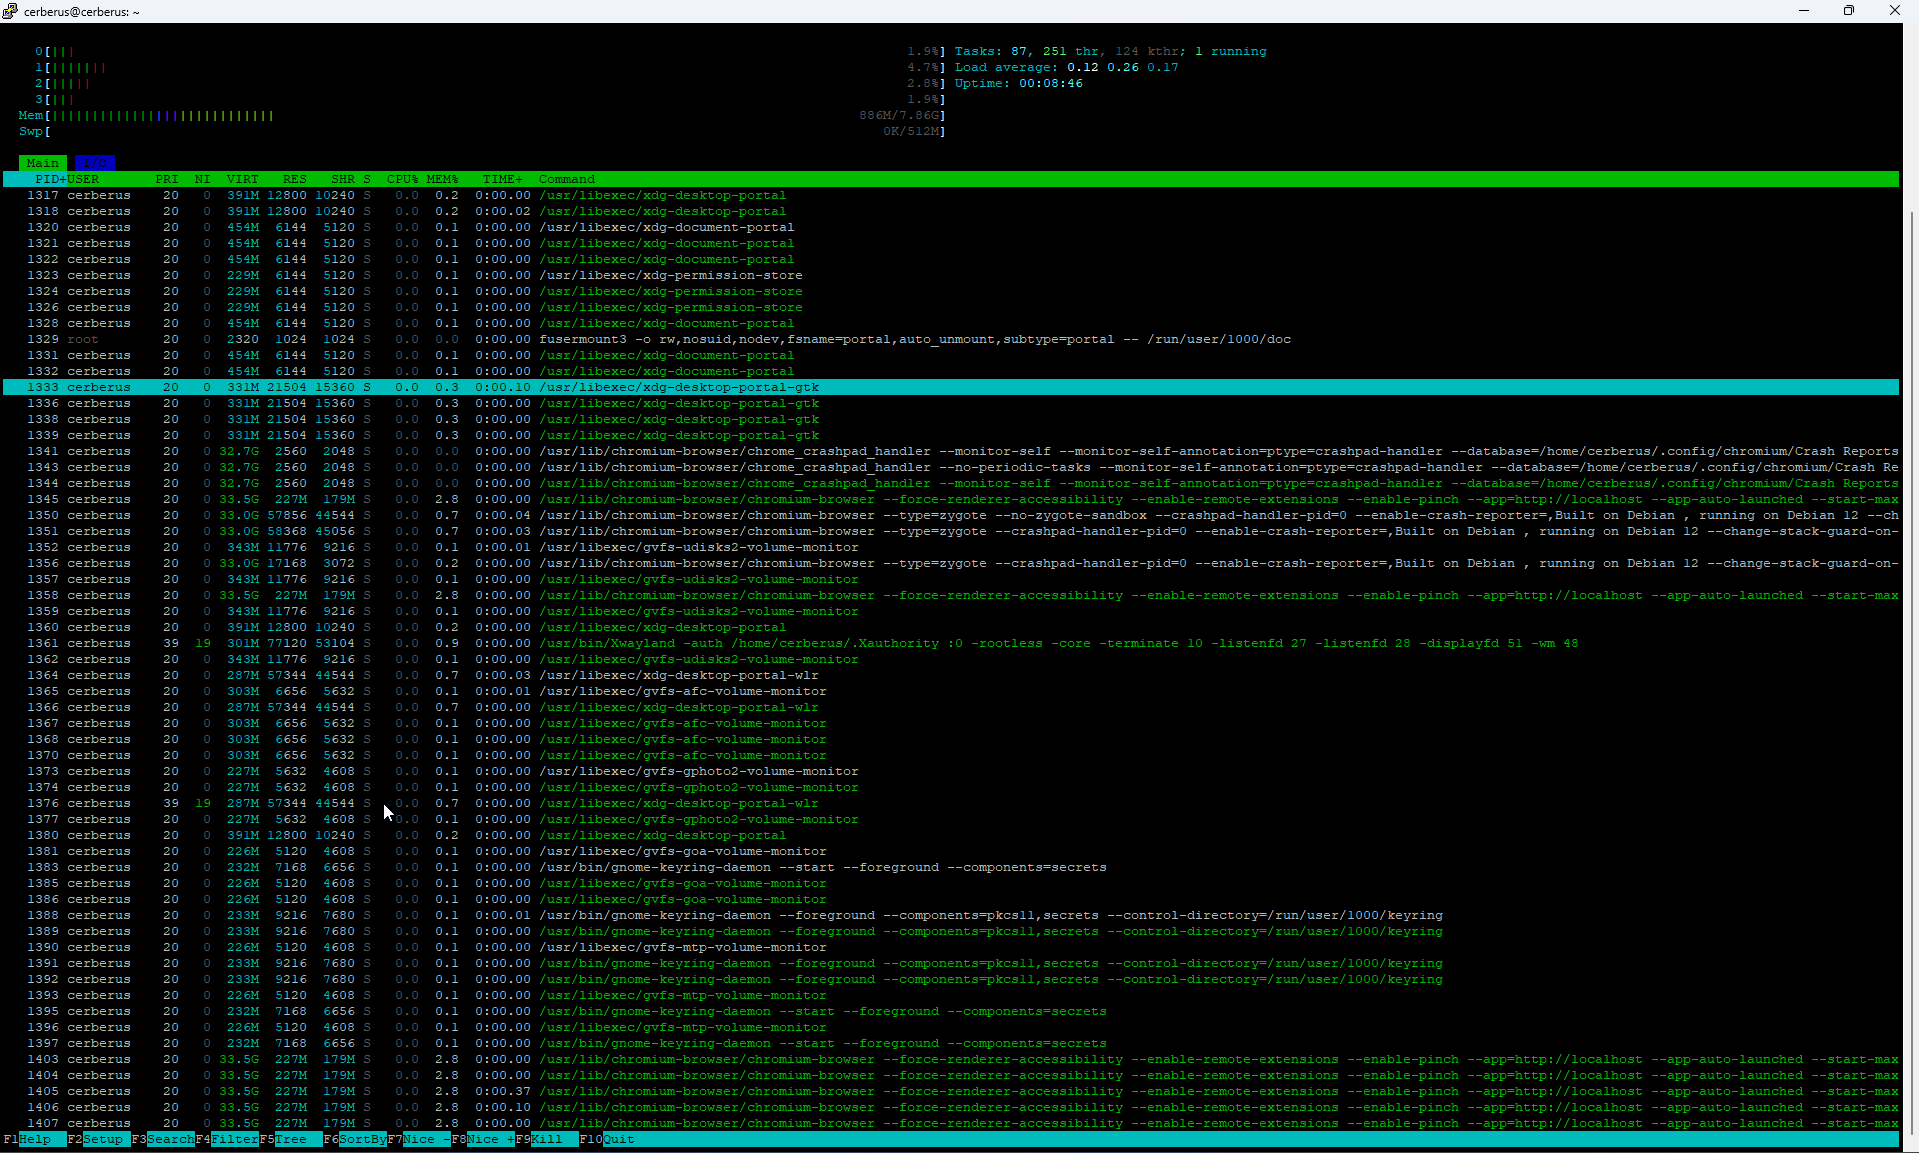Viewport: 1919px width, 1153px height.
Task: Sort by the USER column header
Action: pos(83,179)
